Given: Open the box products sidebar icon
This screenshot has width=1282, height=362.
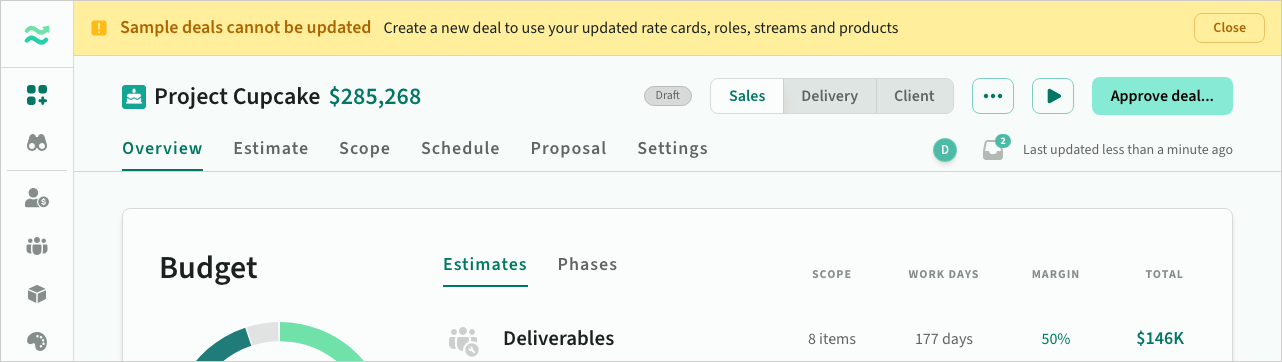Looking at the screenshot, I should pos(37,294).
